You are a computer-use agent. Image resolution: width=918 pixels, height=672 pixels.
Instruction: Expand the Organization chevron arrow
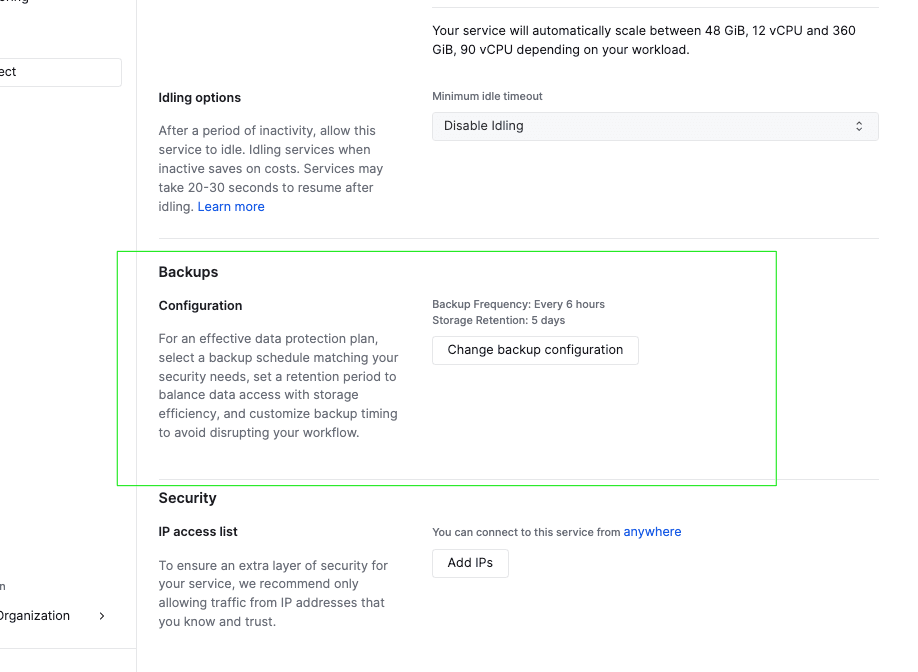click(102, 616)
